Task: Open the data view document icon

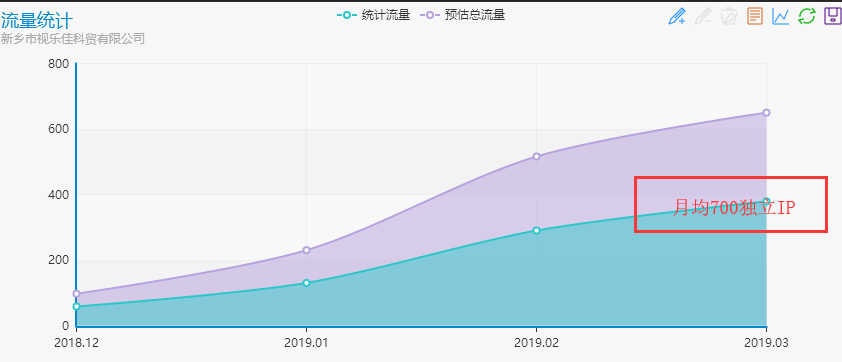Action: tap(755, 16)
